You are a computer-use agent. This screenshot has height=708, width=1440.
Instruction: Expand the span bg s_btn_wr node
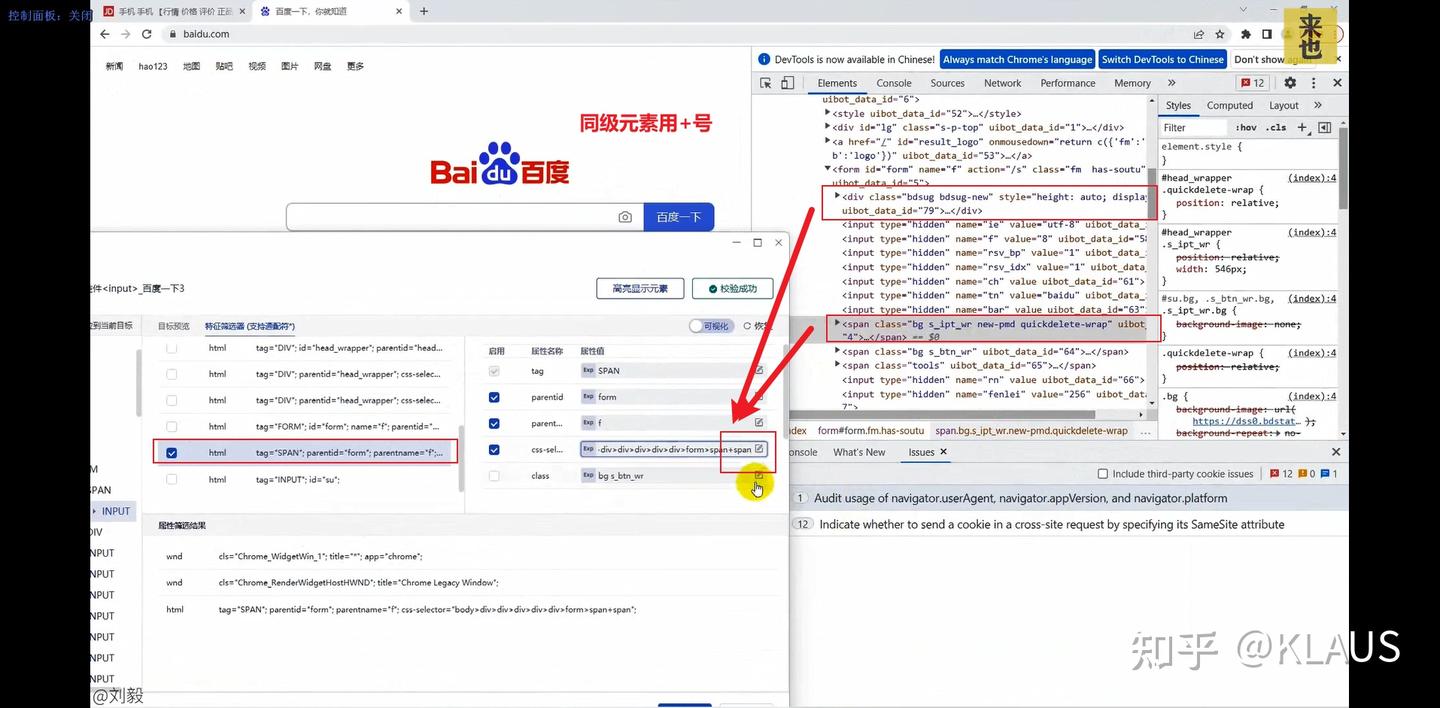click(837, 351)
